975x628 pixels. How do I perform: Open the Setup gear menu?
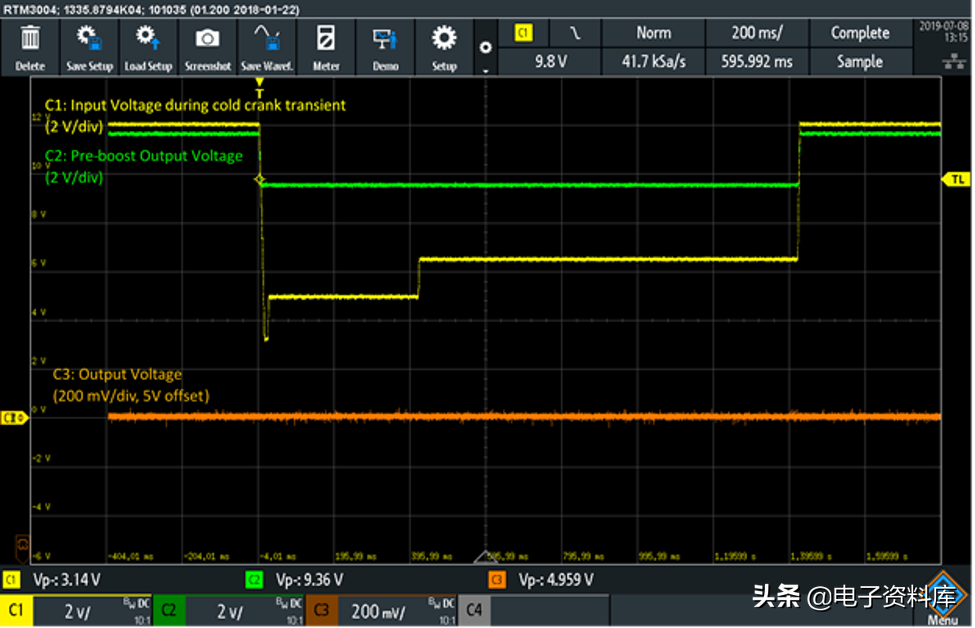point(444,47)
